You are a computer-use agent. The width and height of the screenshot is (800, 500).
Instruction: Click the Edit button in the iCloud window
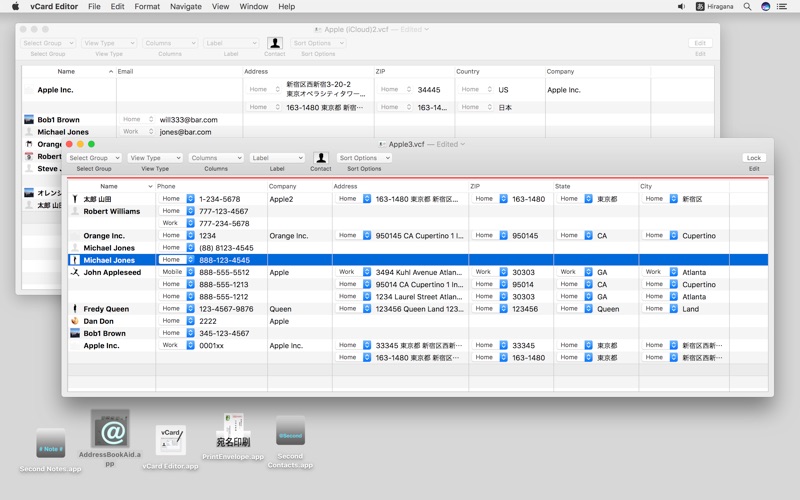click(x=700, y=43)
